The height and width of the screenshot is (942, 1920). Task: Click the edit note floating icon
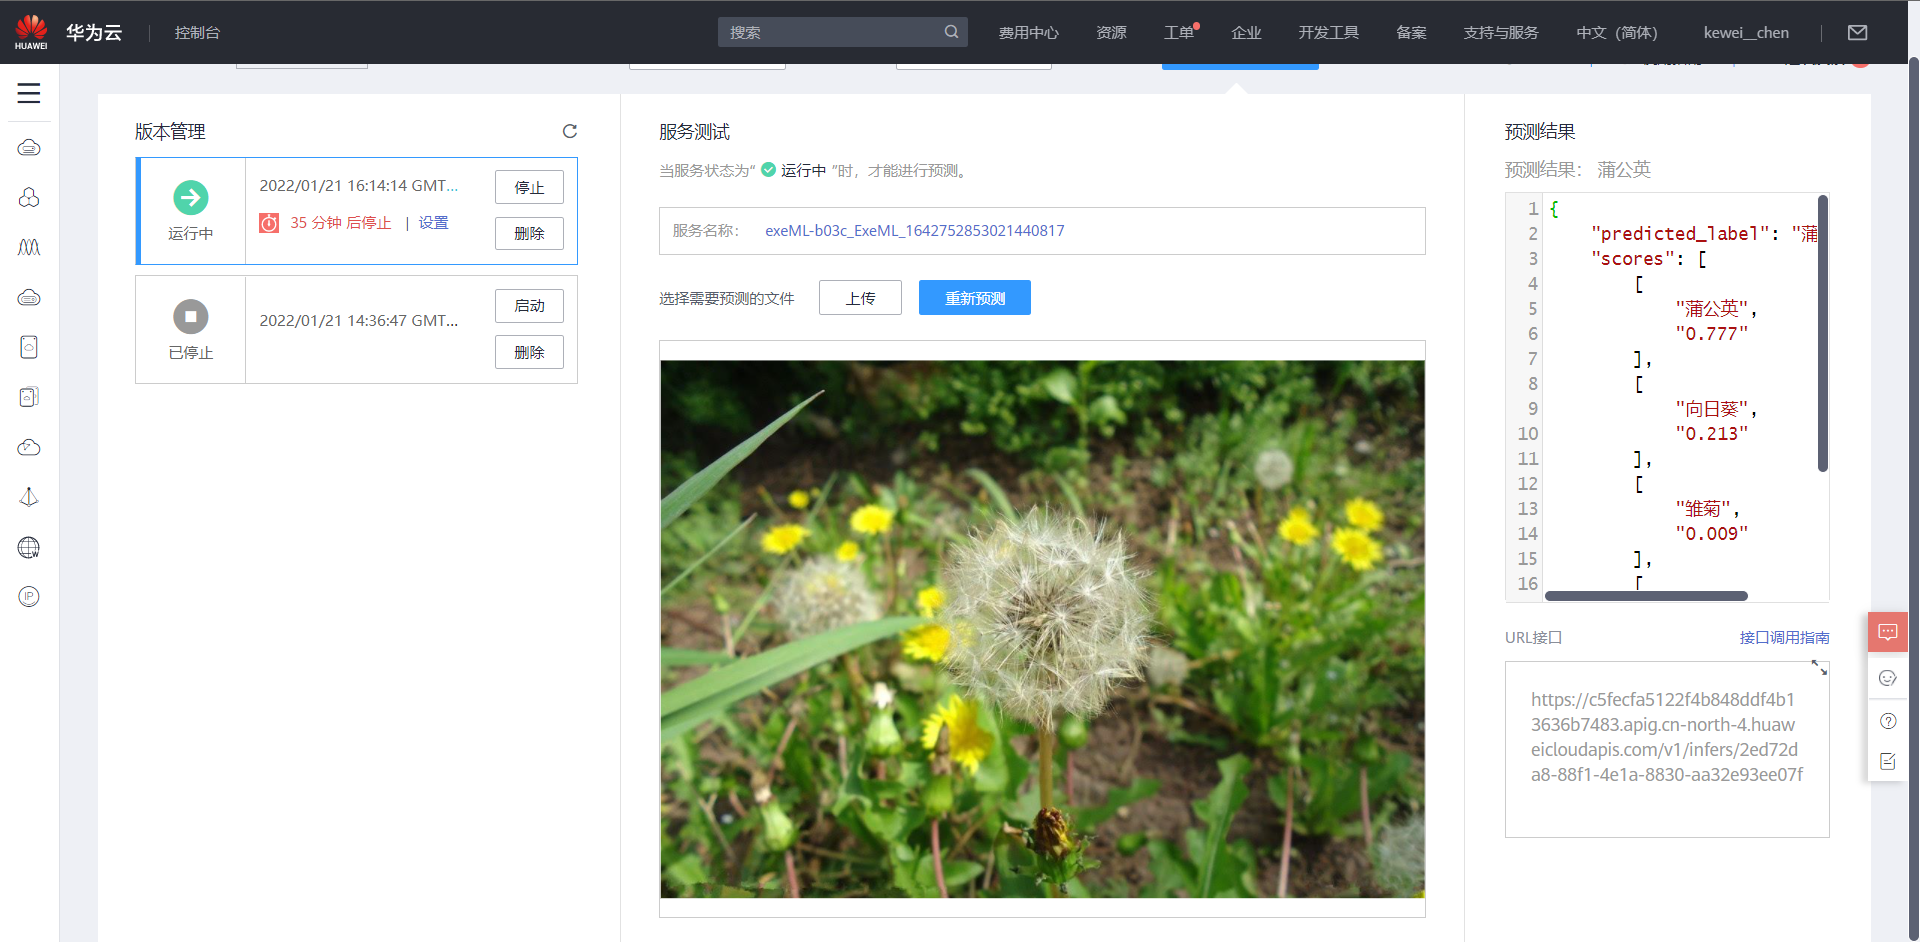pyautogui.click(x=1888, y=762)
